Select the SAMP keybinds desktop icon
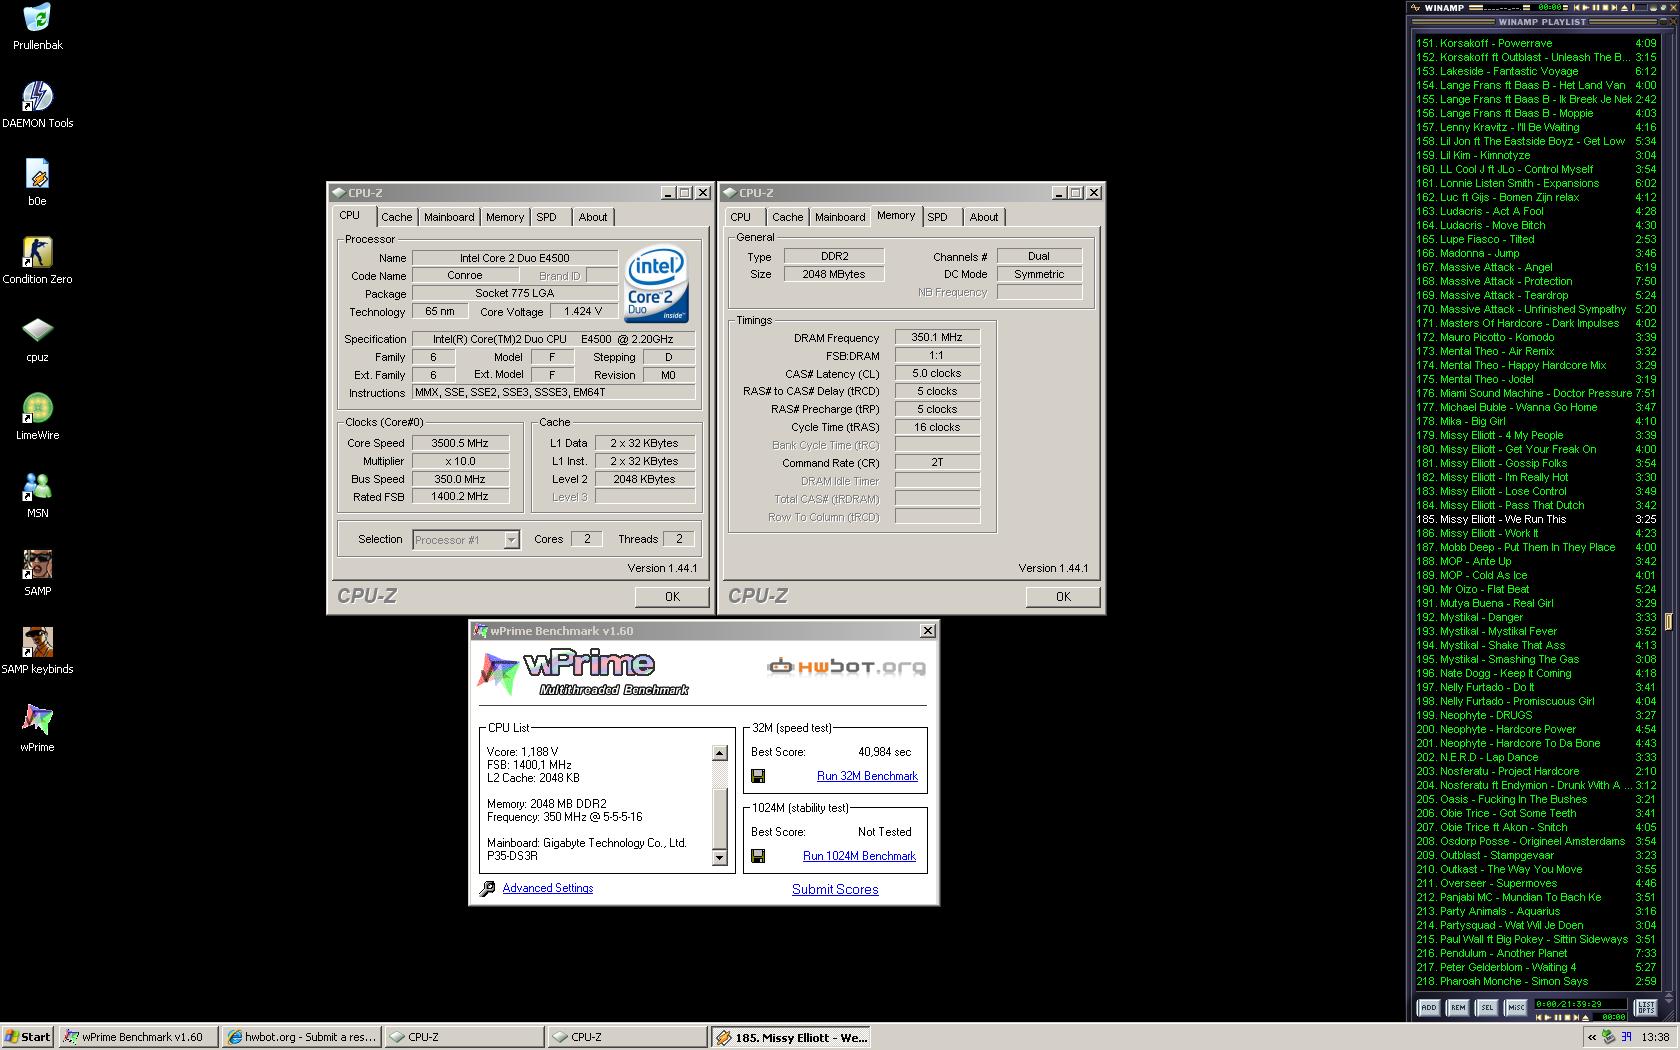Image resolution: width=1680 pixels, height=1050 pixels. point(37,642)
